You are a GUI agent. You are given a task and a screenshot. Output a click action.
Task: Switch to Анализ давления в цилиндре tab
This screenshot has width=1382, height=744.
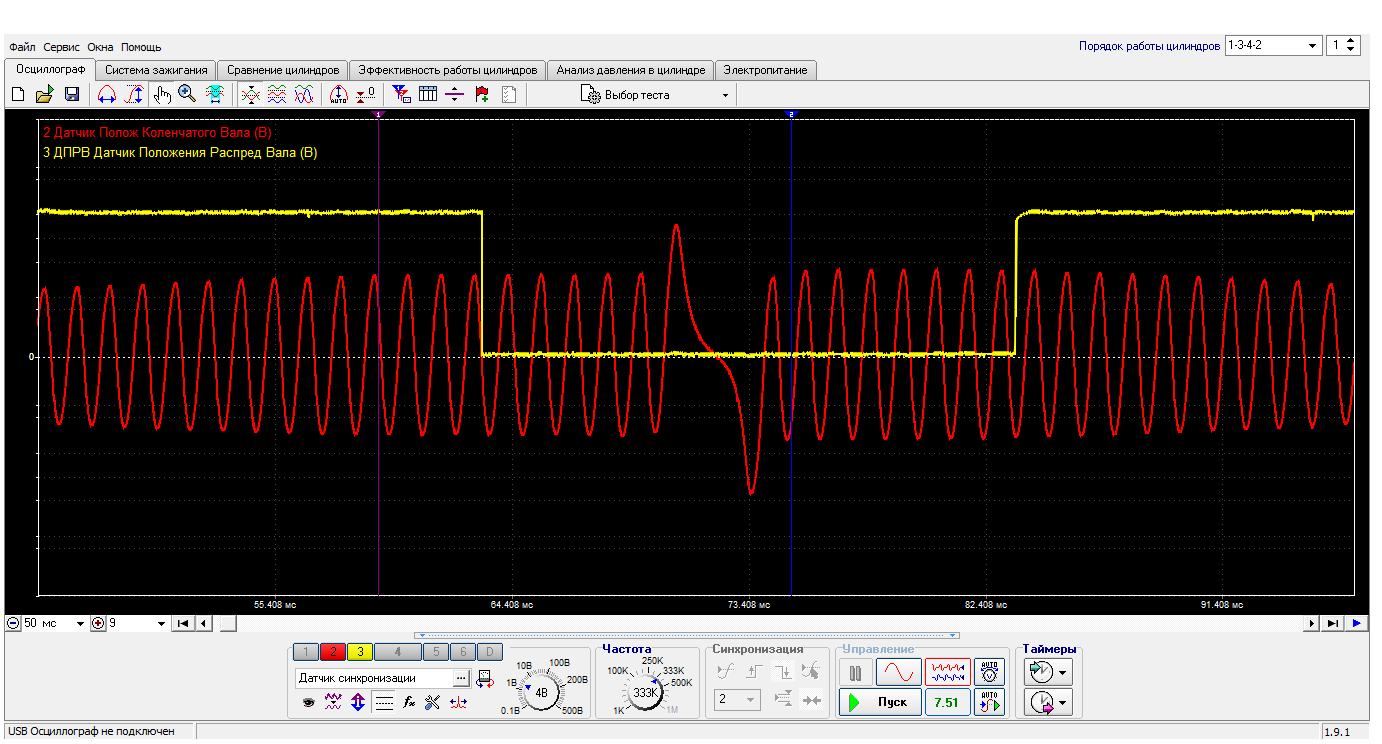point(631,70)
